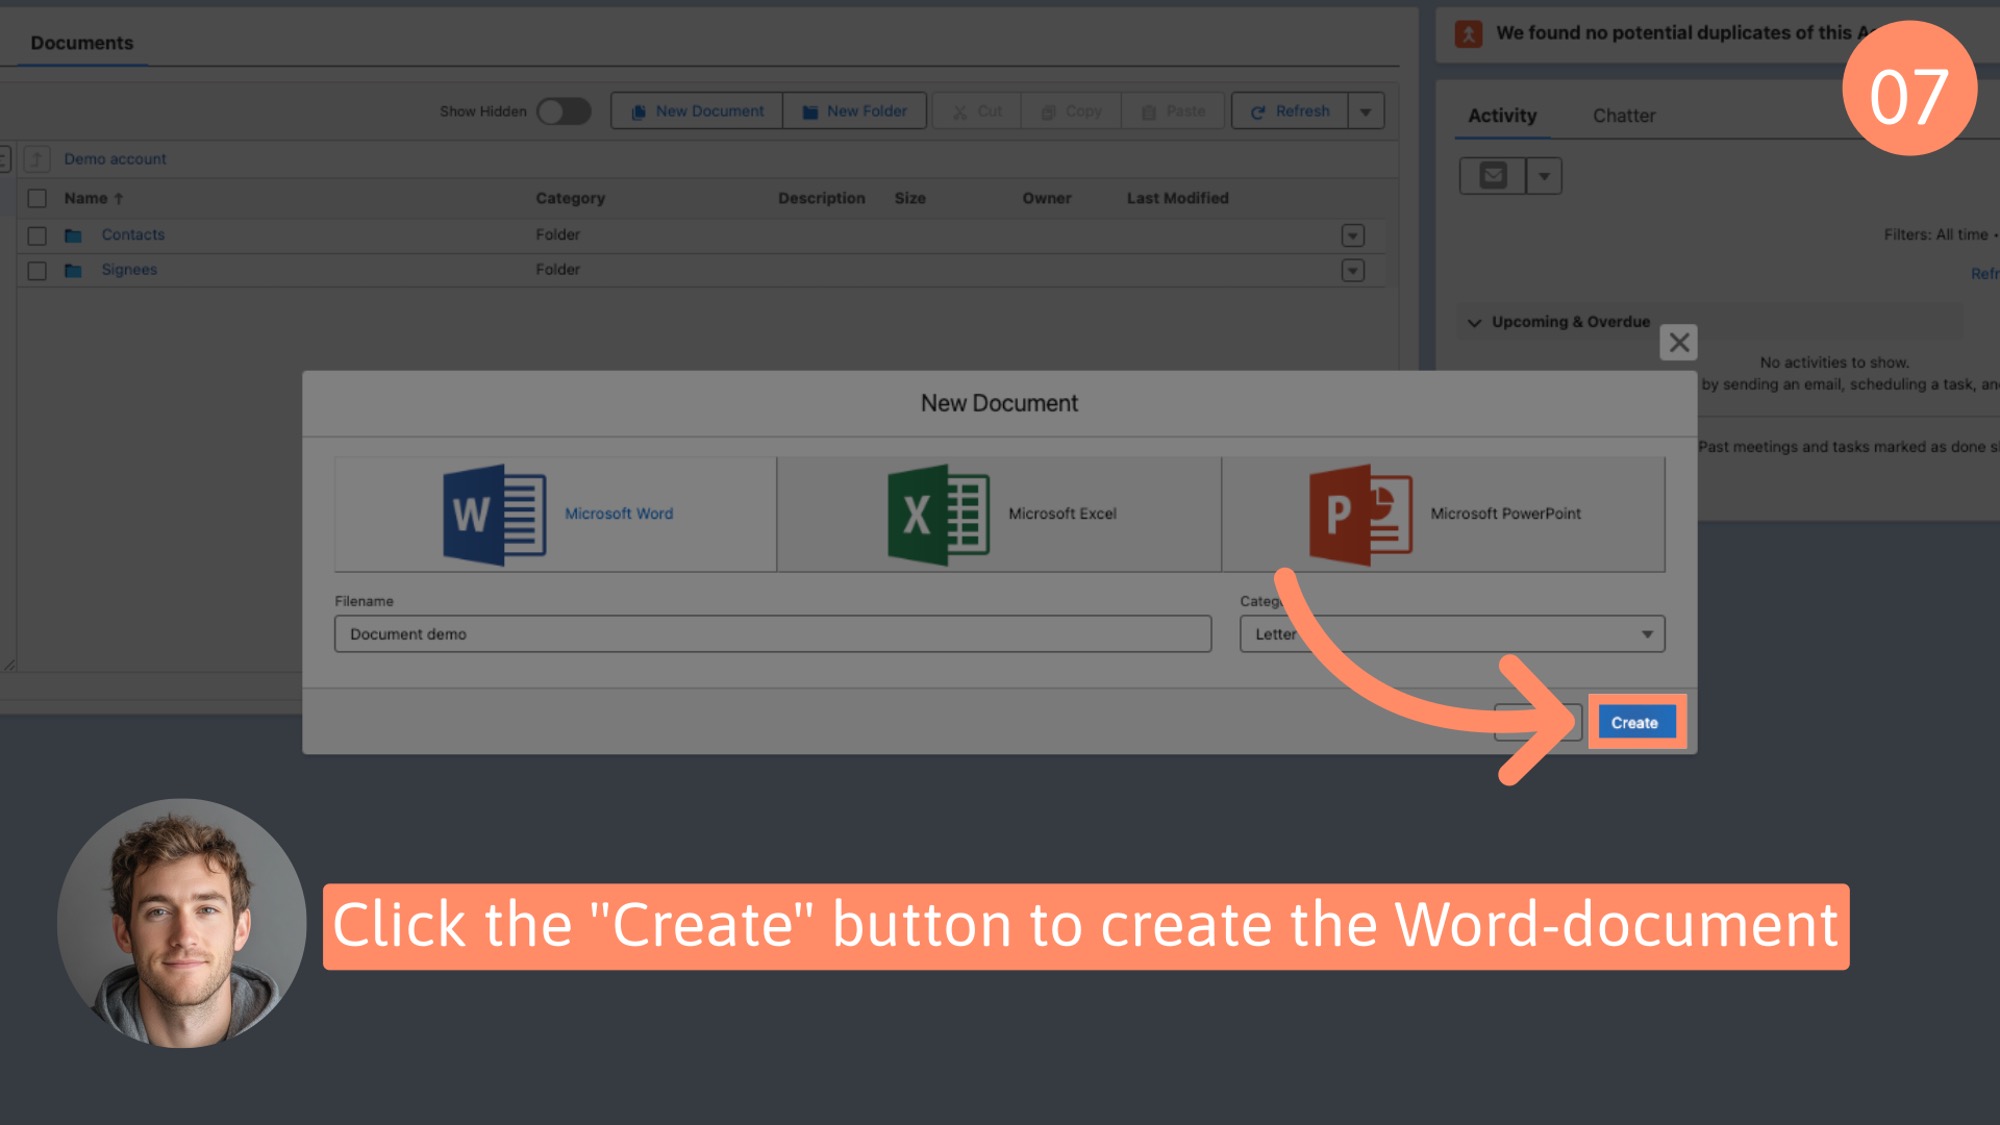Check the Signees folder checkbox
The height and width of the screenshot is (1125, 2000).
pos(37,271)
